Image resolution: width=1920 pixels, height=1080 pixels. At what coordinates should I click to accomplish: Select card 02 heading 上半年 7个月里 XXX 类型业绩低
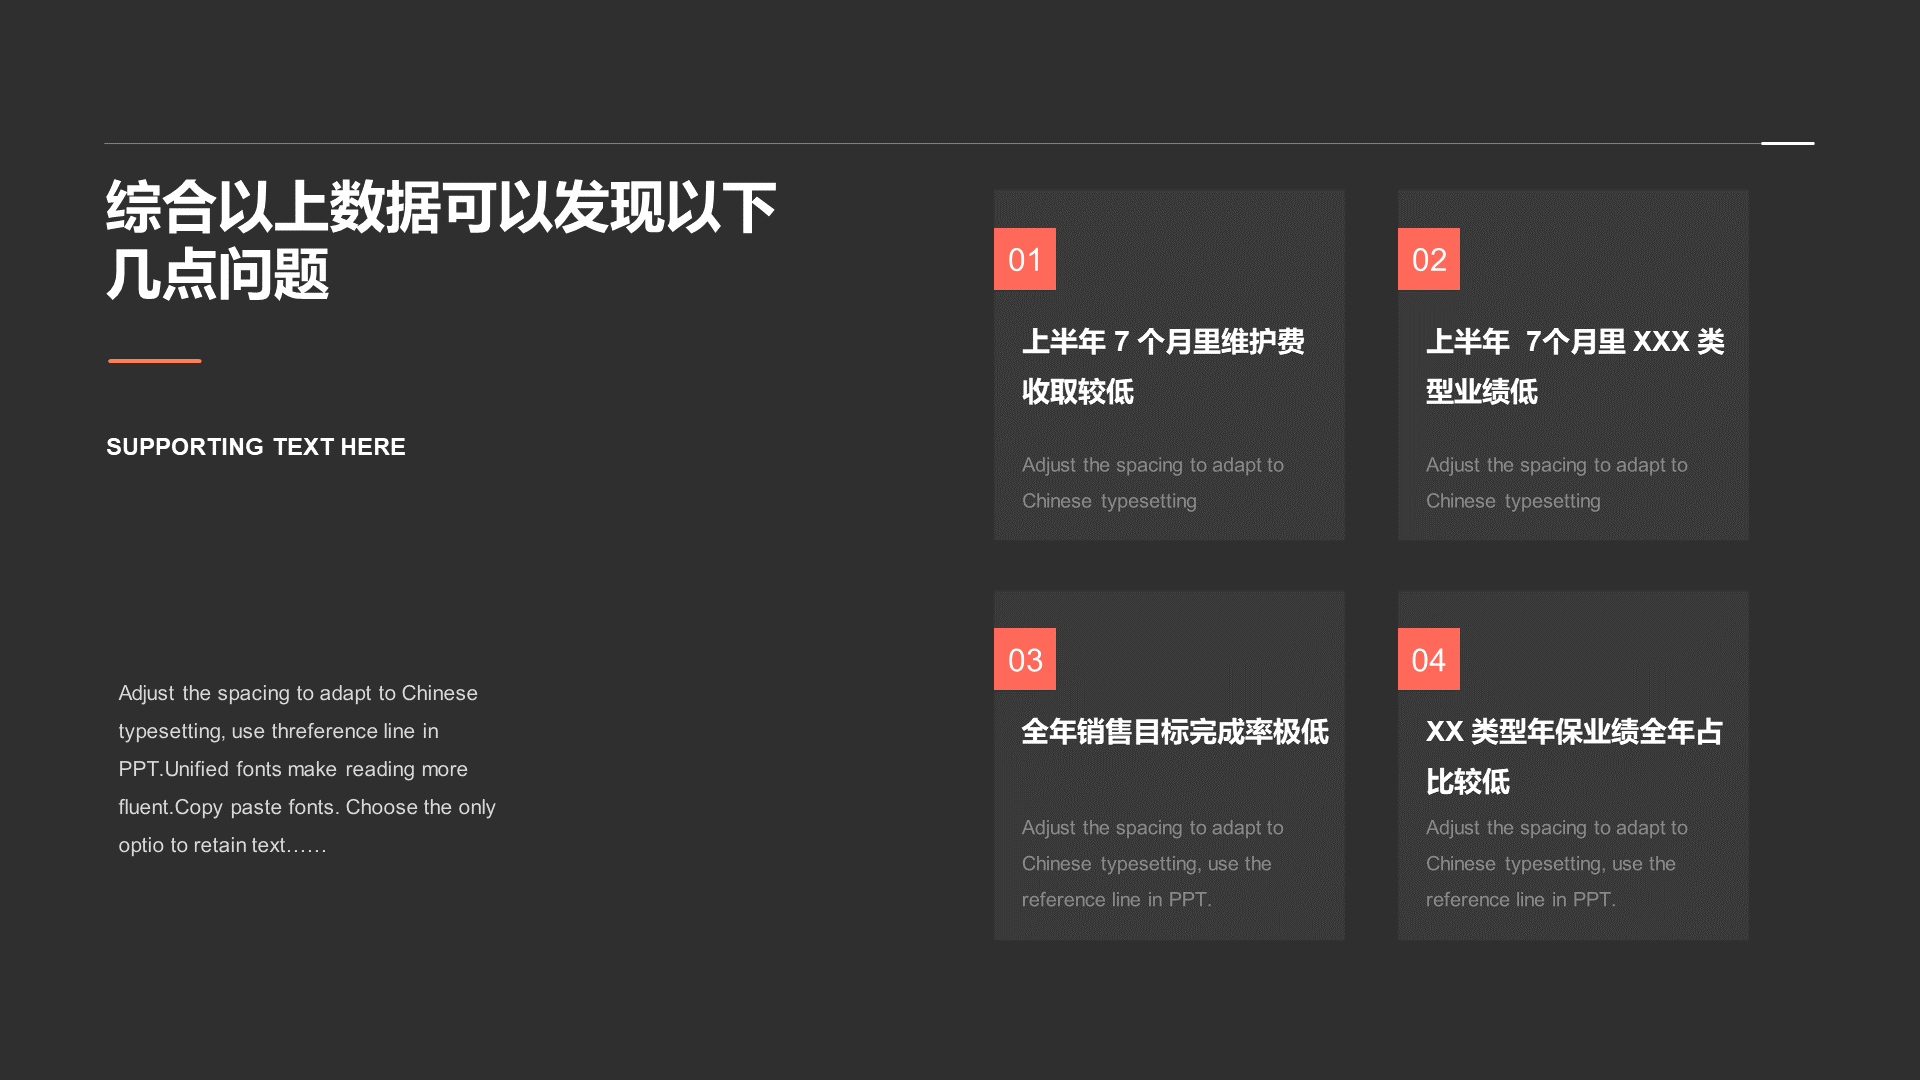pos(1575,366)
